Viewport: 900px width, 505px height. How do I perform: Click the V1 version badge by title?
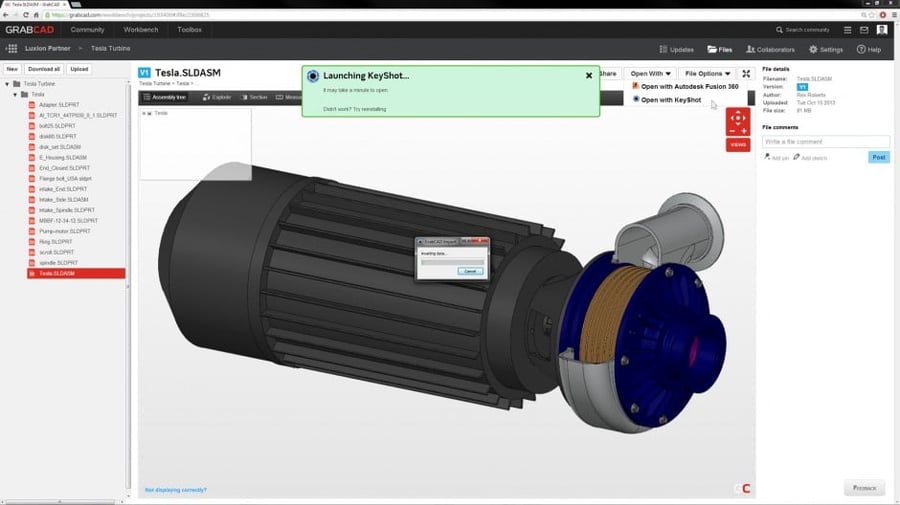point(144,72)
